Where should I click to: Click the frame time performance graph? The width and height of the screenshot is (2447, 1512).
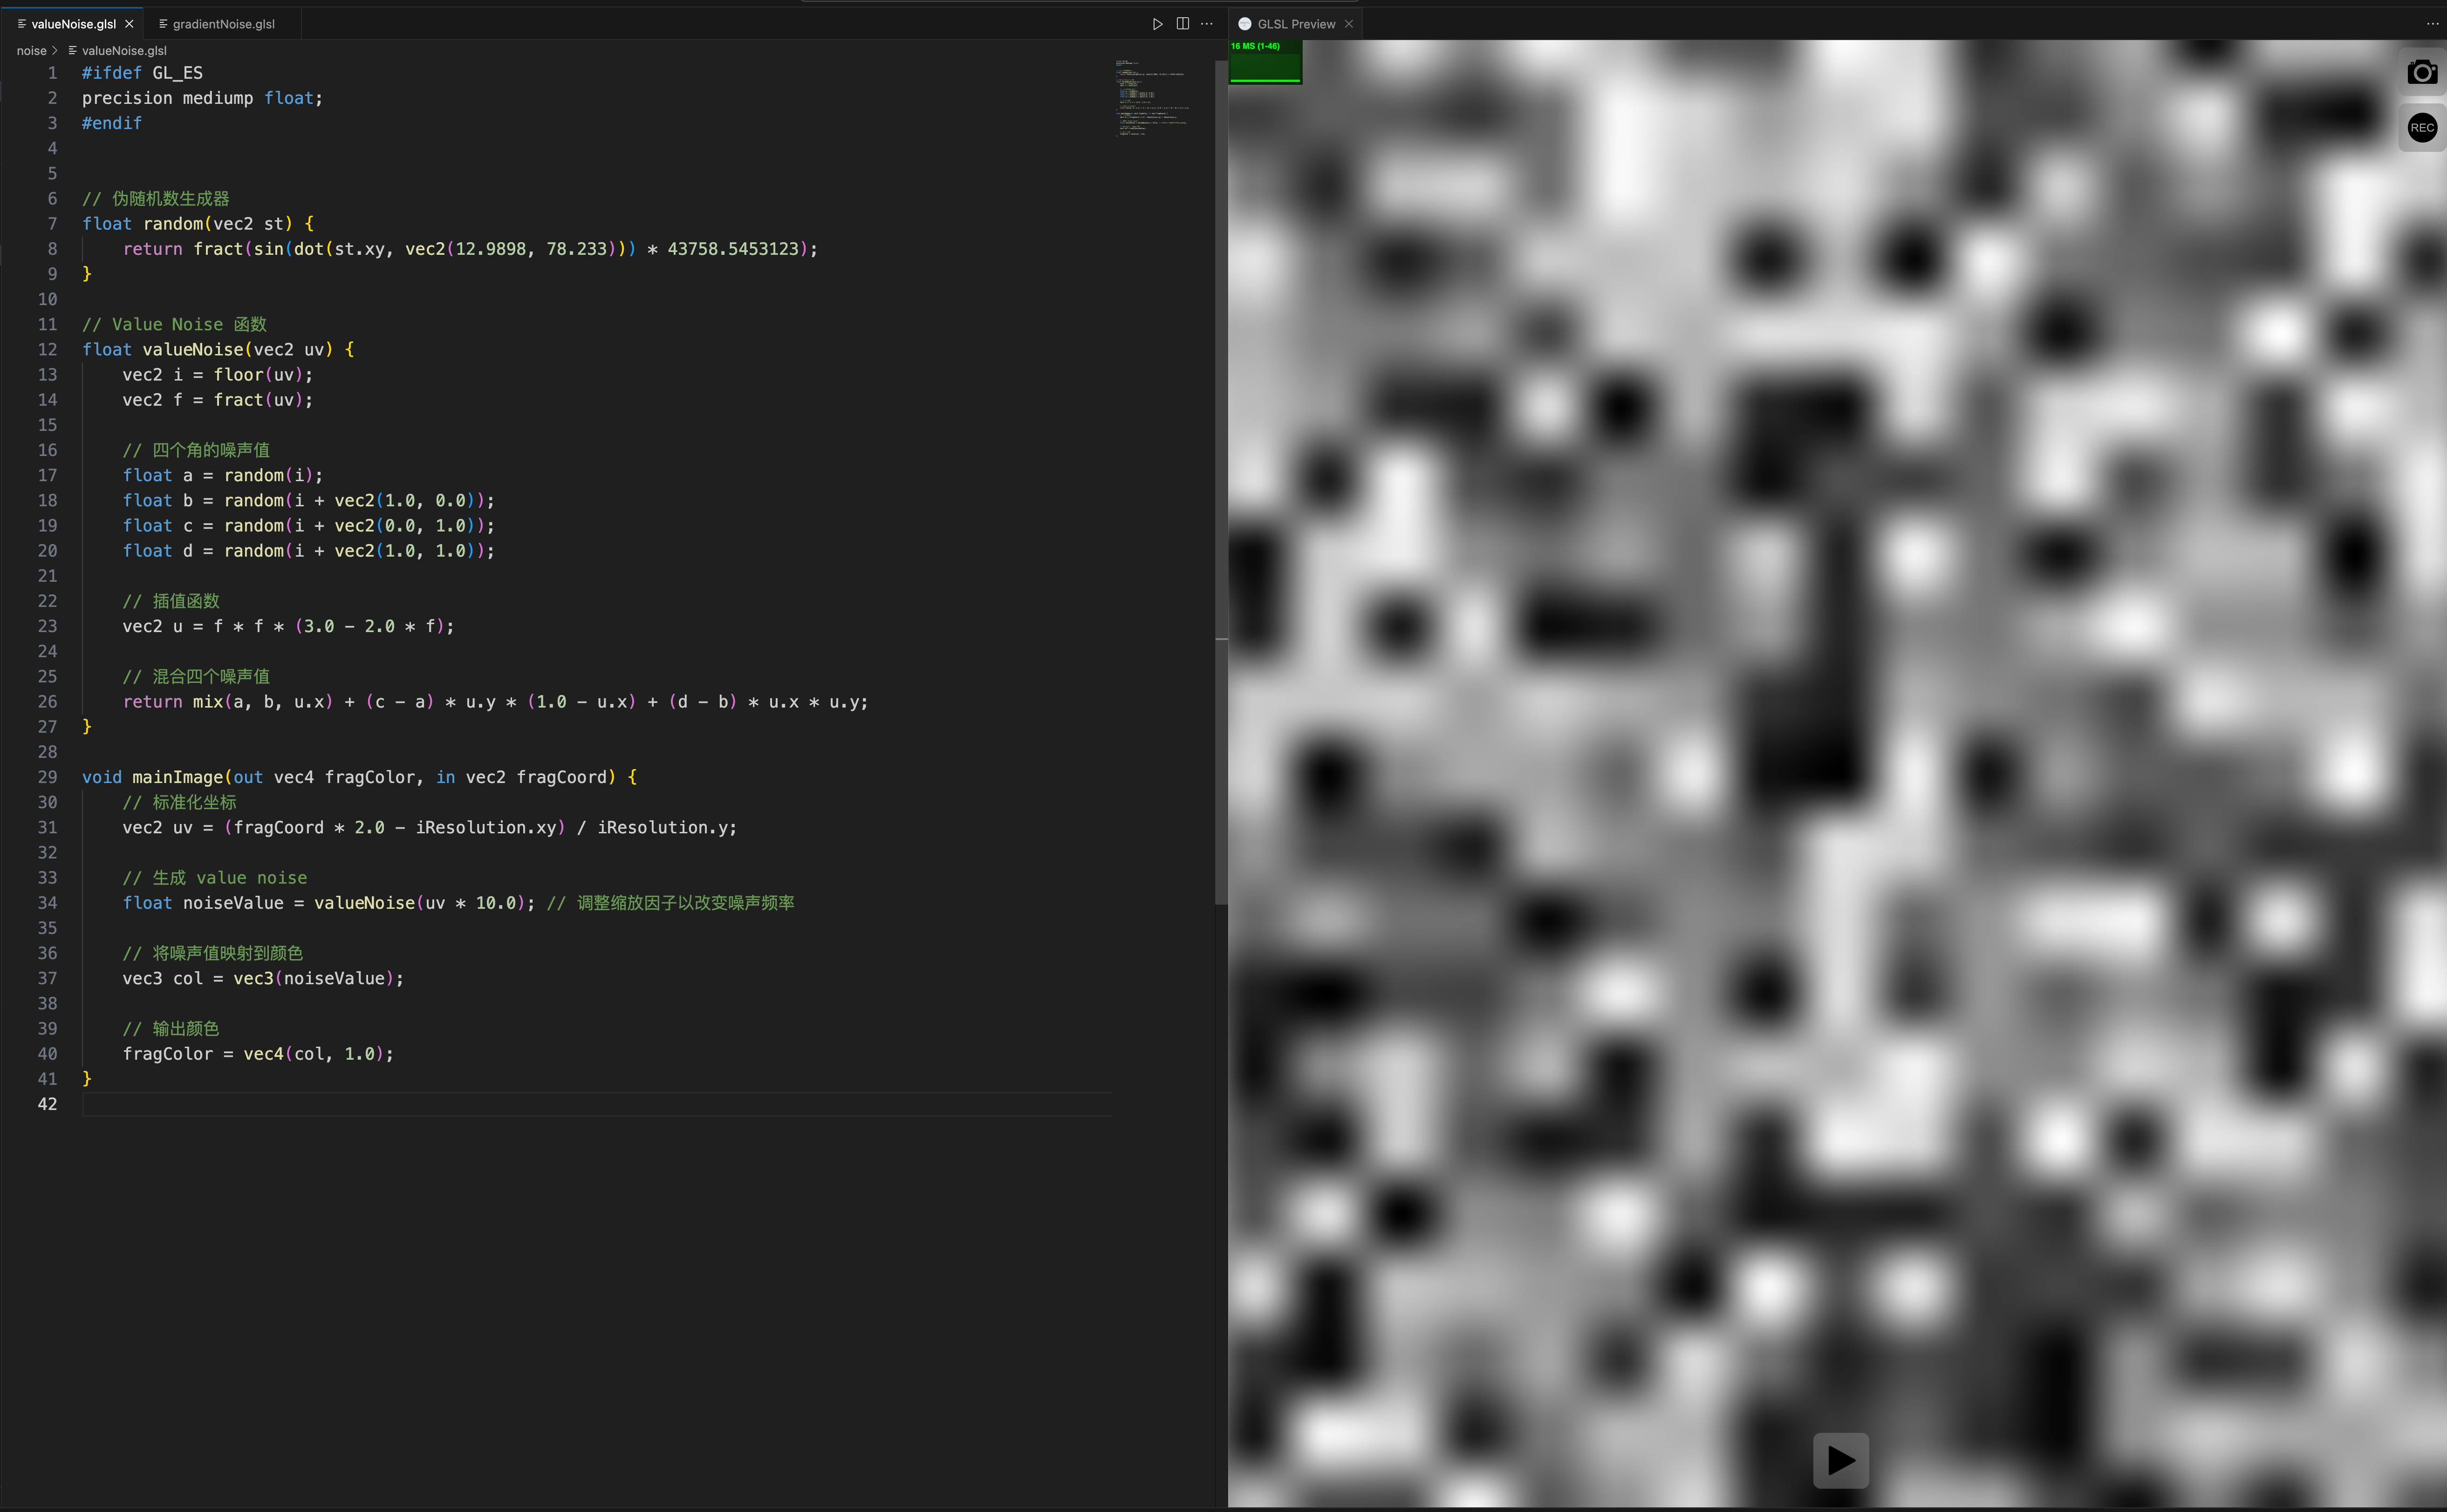1265,62
